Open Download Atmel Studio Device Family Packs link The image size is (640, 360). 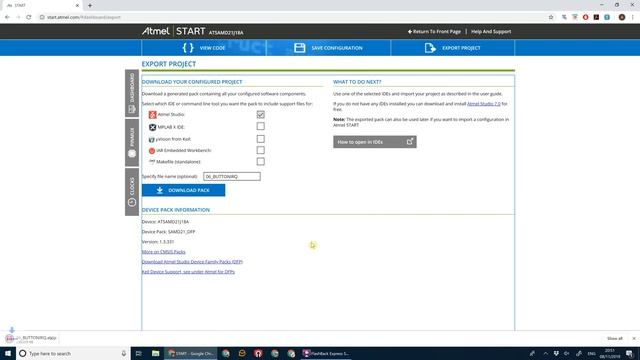click(x=192, y=262)
